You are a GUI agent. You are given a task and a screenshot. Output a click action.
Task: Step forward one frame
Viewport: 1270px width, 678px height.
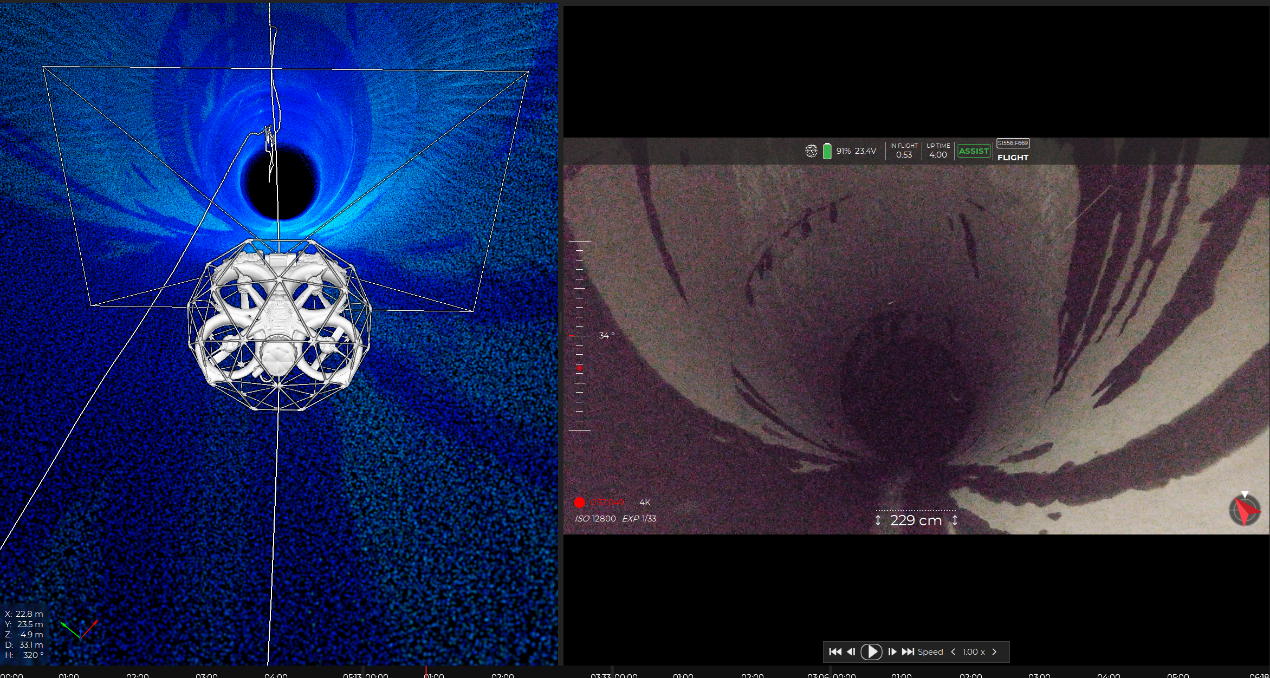tap(892, 651)
